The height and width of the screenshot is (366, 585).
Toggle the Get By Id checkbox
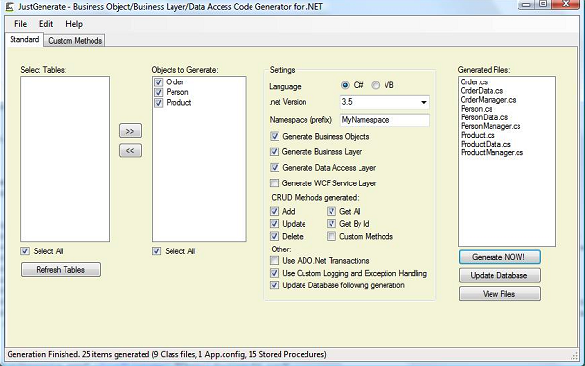(331, 223)
